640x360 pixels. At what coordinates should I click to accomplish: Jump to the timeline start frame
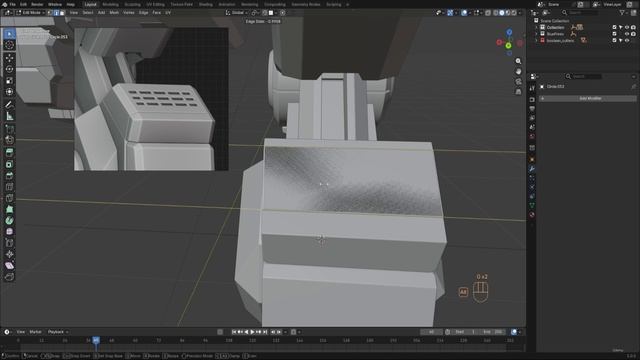[x=234, y=332]
